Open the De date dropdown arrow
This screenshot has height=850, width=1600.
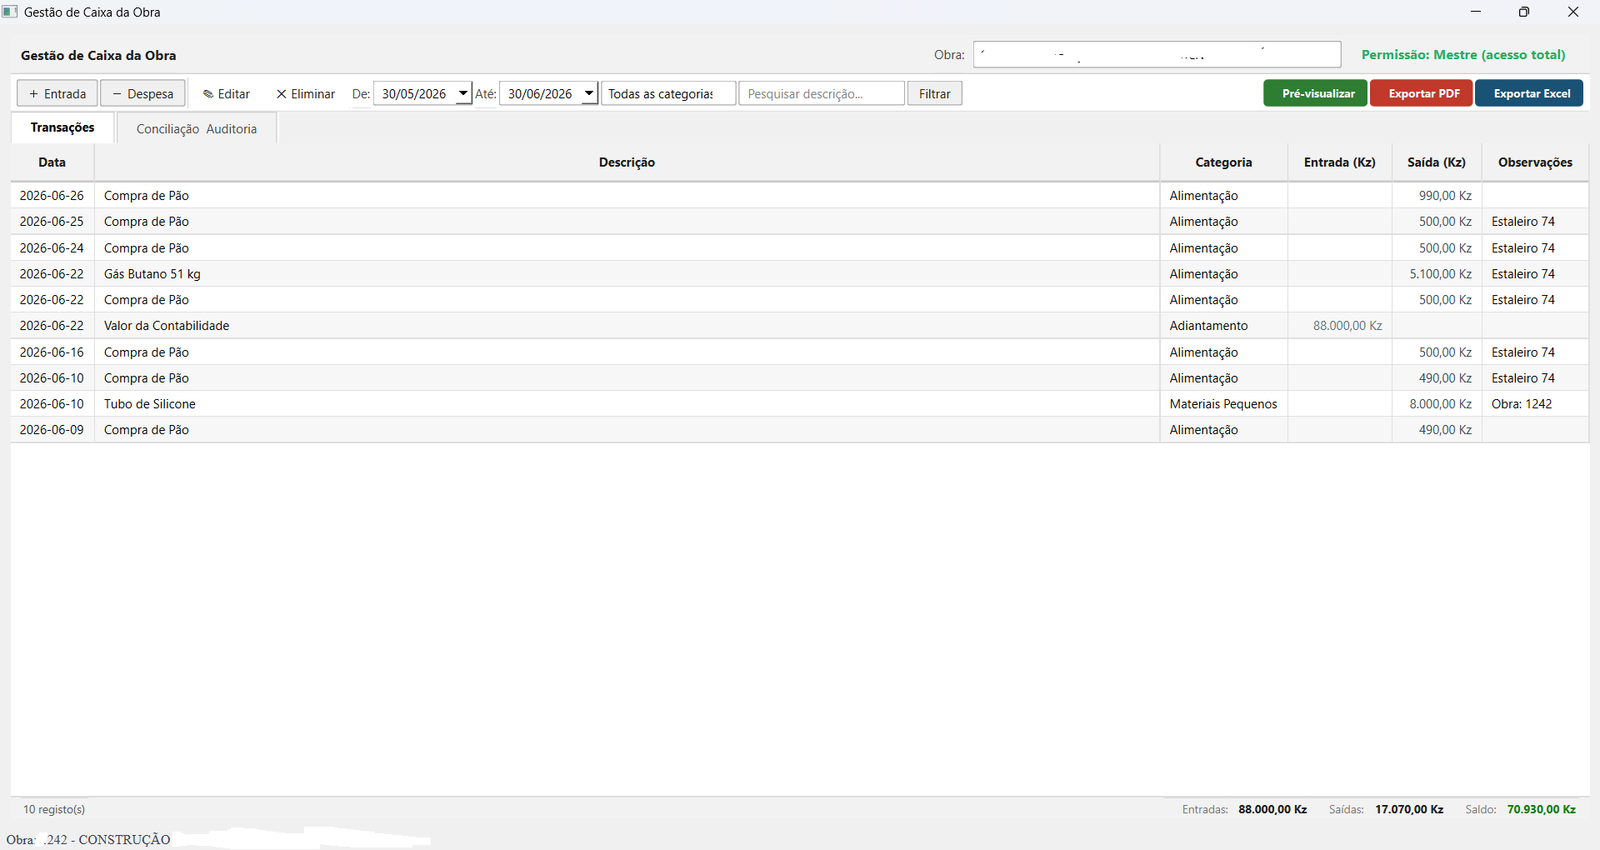(x=463, y=94)
